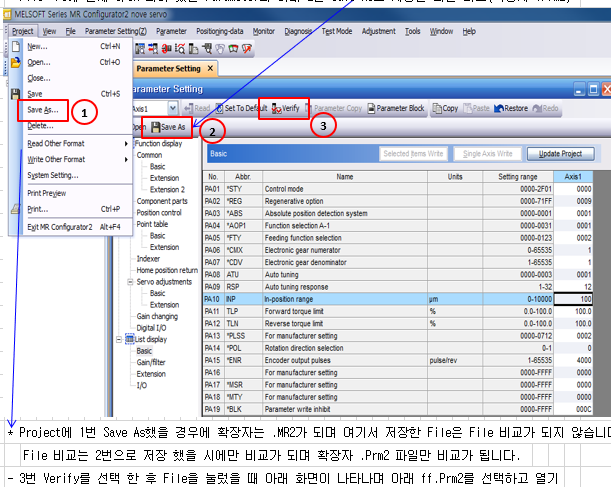The height and width of the screenshot is (487, 611).
Task: Click the Single Axis Write button
Action: 487,154
